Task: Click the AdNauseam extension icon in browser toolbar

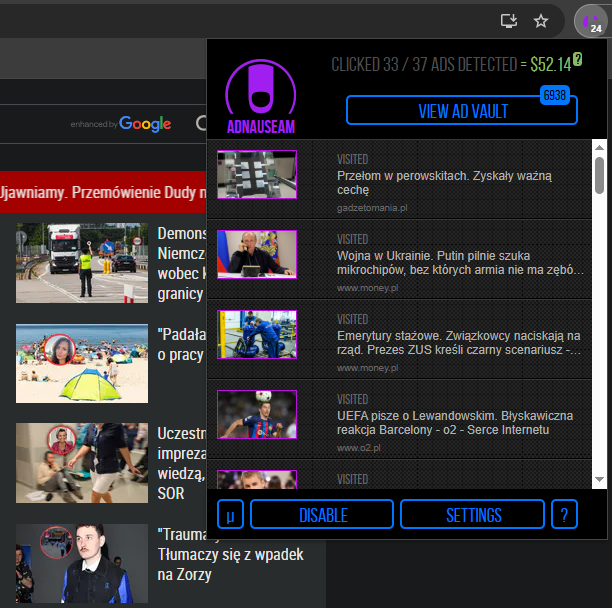Action: pos(591,20)
